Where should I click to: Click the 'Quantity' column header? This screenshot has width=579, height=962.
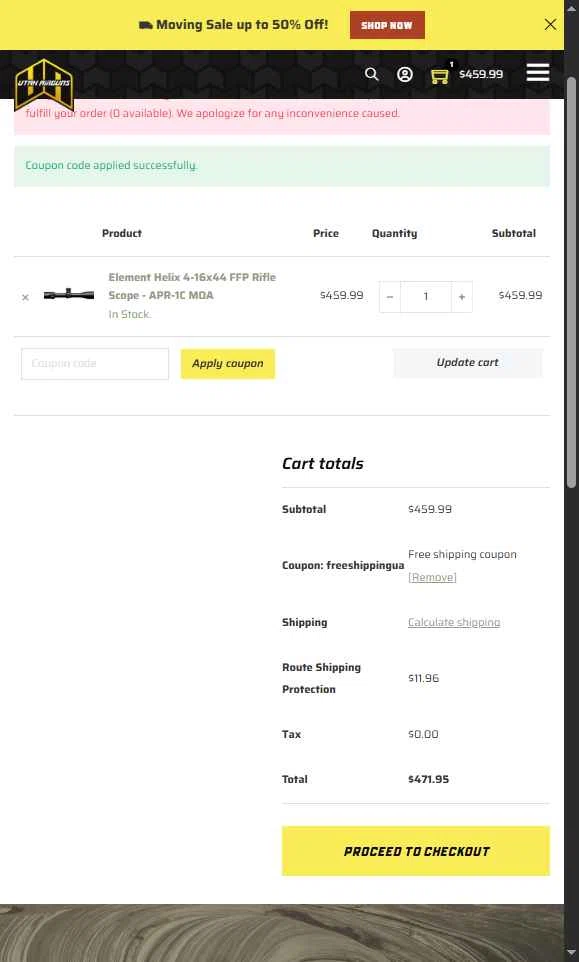394,233
